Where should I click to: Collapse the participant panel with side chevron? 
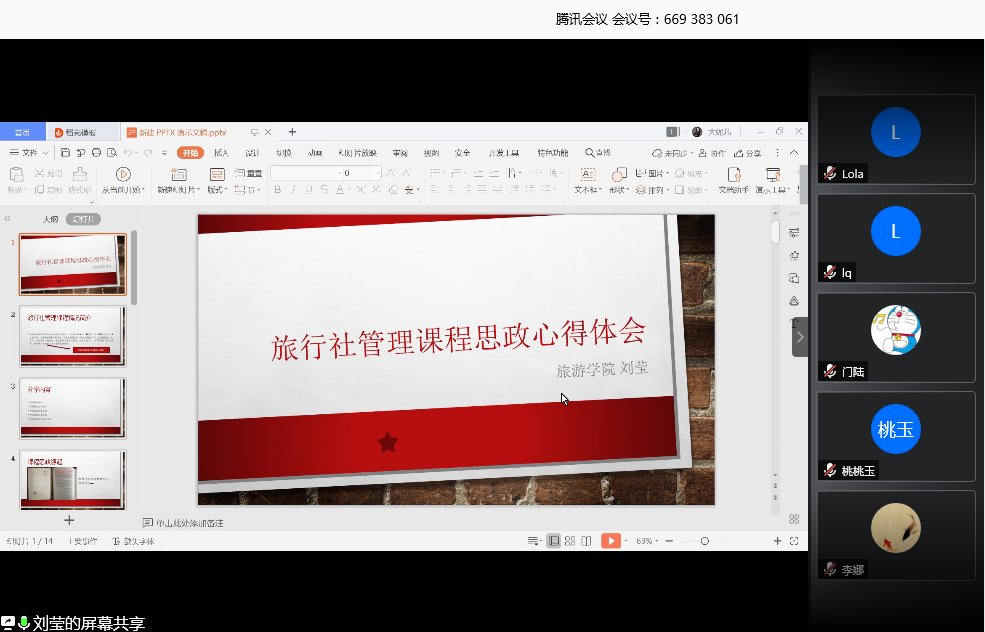tap(799, 337)
